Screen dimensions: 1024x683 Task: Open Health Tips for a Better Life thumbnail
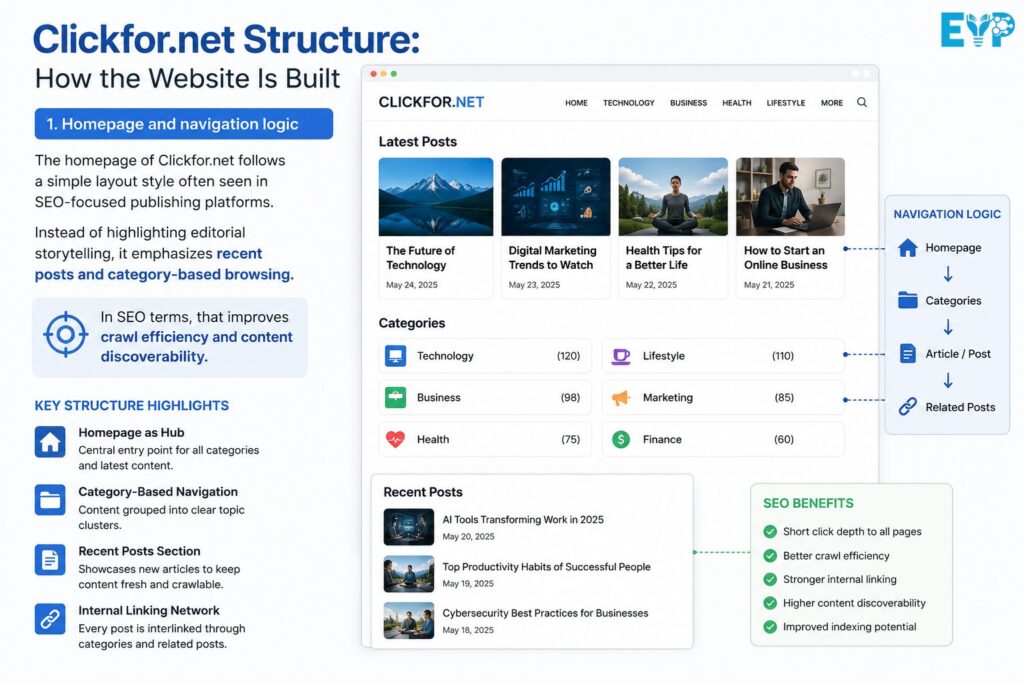(673, 197)
